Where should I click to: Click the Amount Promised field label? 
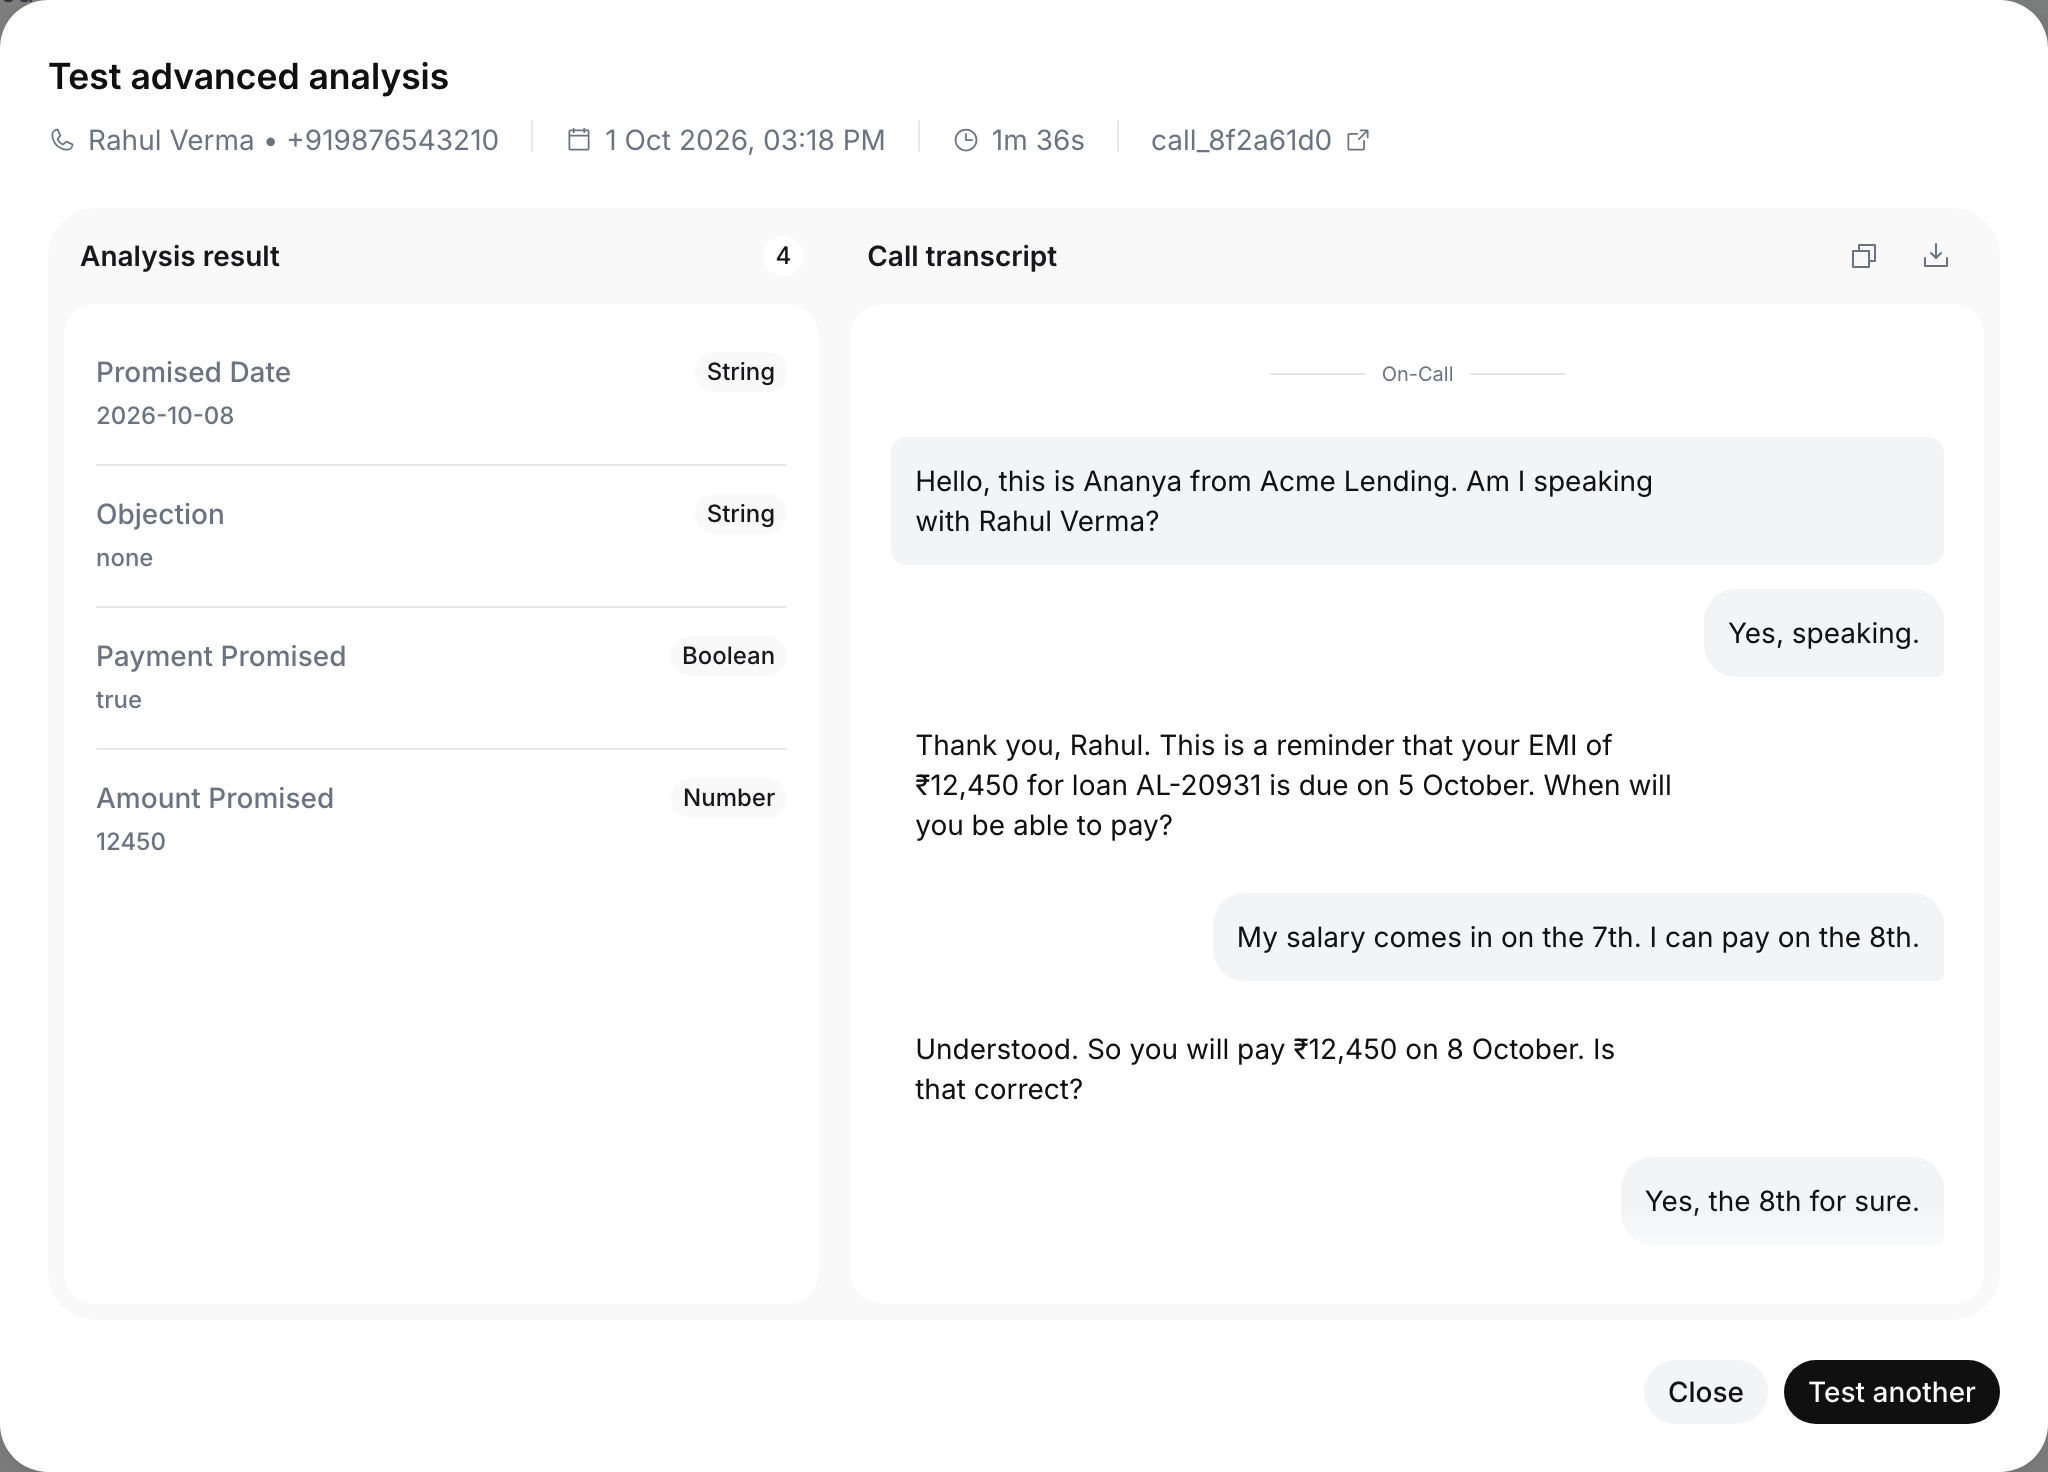pos(215,798)
